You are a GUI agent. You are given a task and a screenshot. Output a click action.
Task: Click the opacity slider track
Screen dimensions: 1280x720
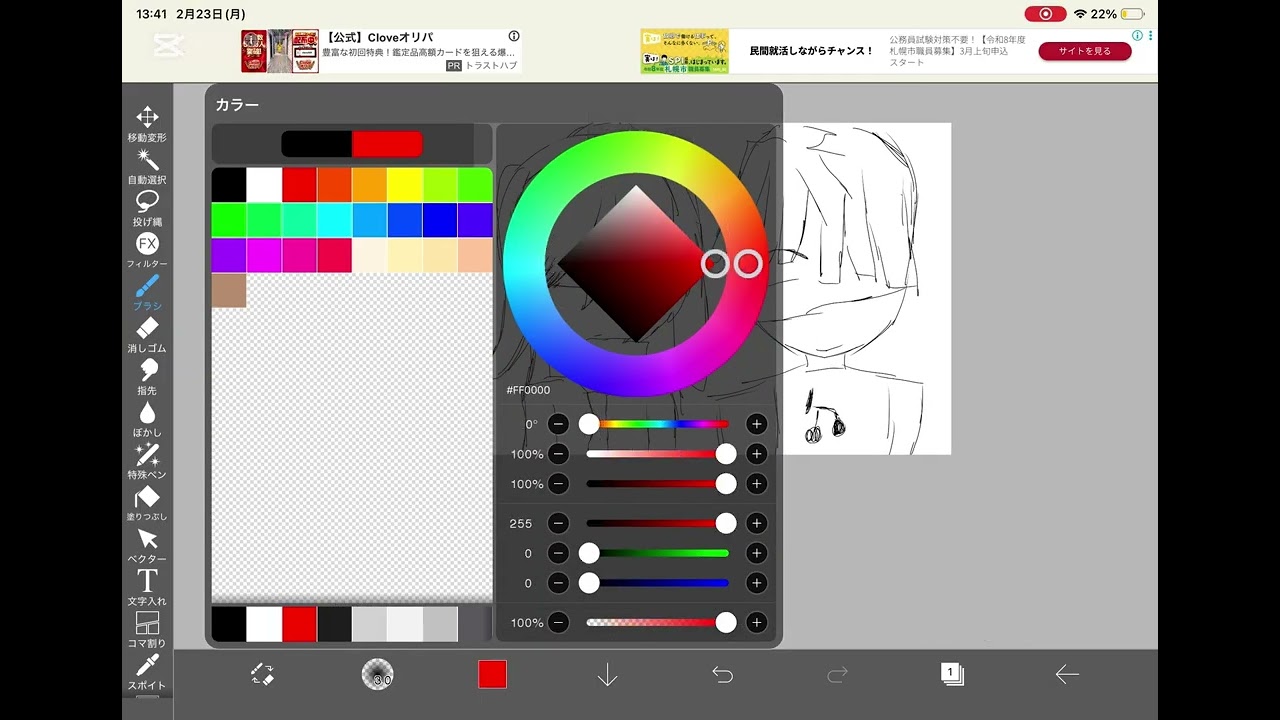657,623
